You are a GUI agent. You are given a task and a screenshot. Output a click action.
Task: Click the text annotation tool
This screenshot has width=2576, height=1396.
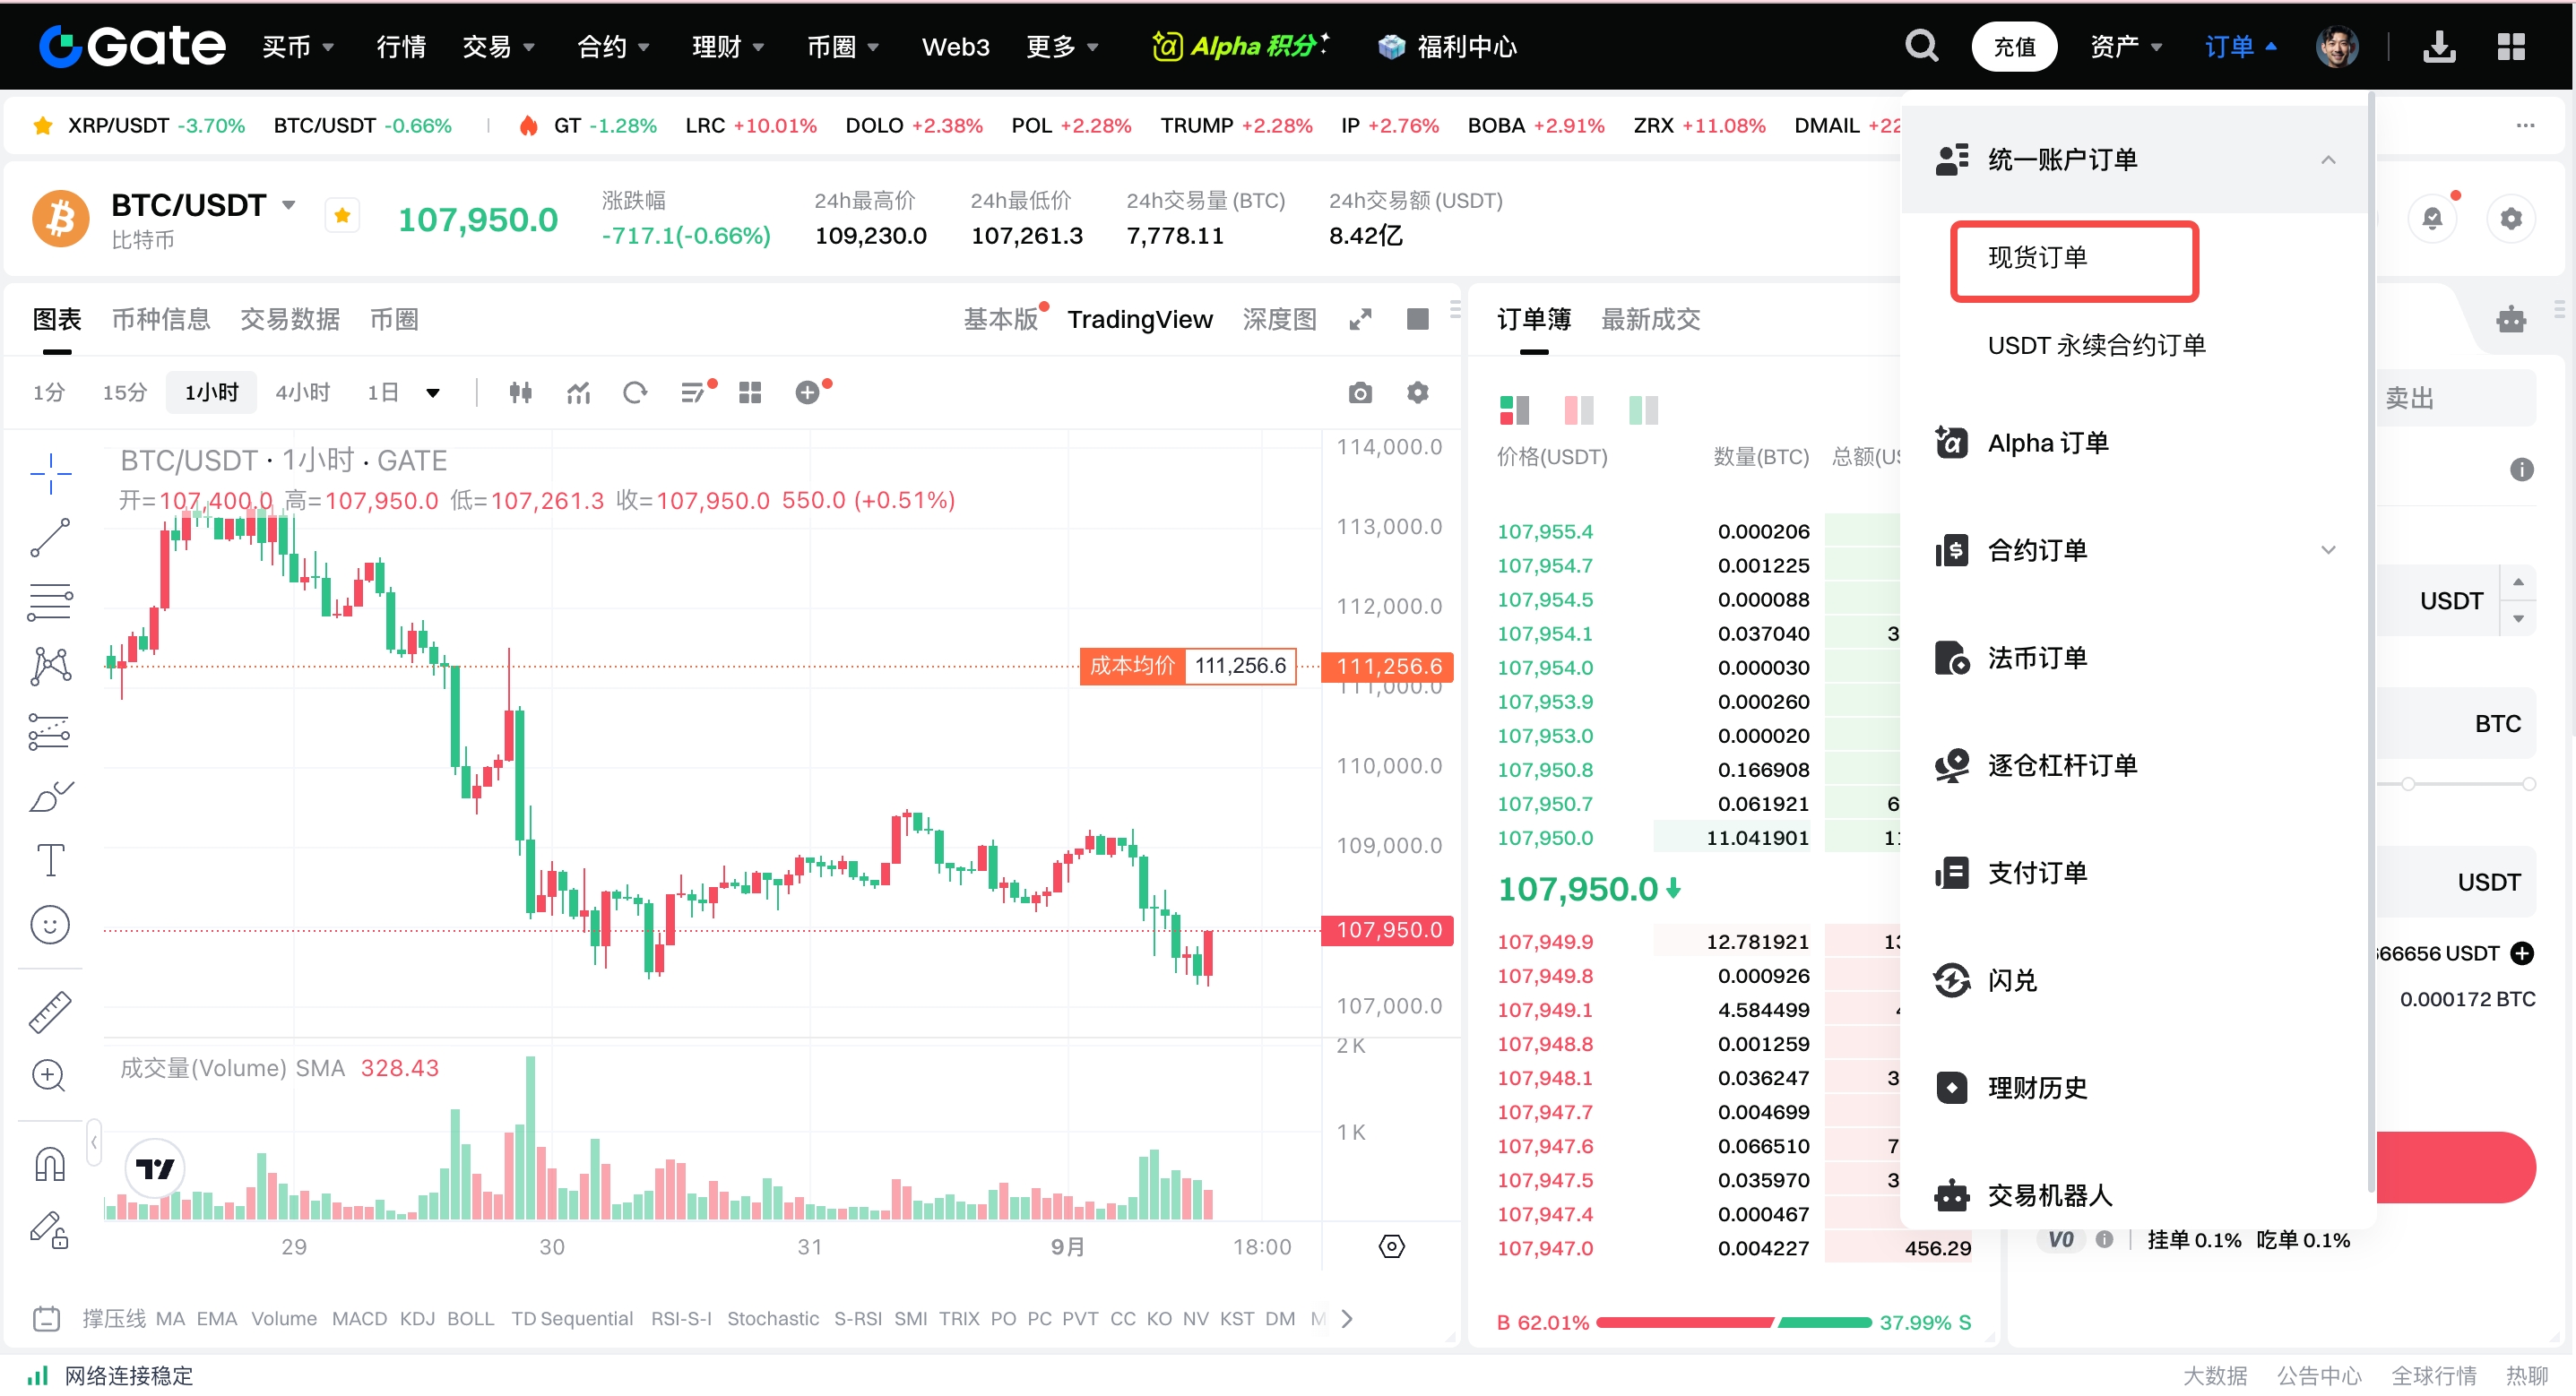click(x=50, y=860)
